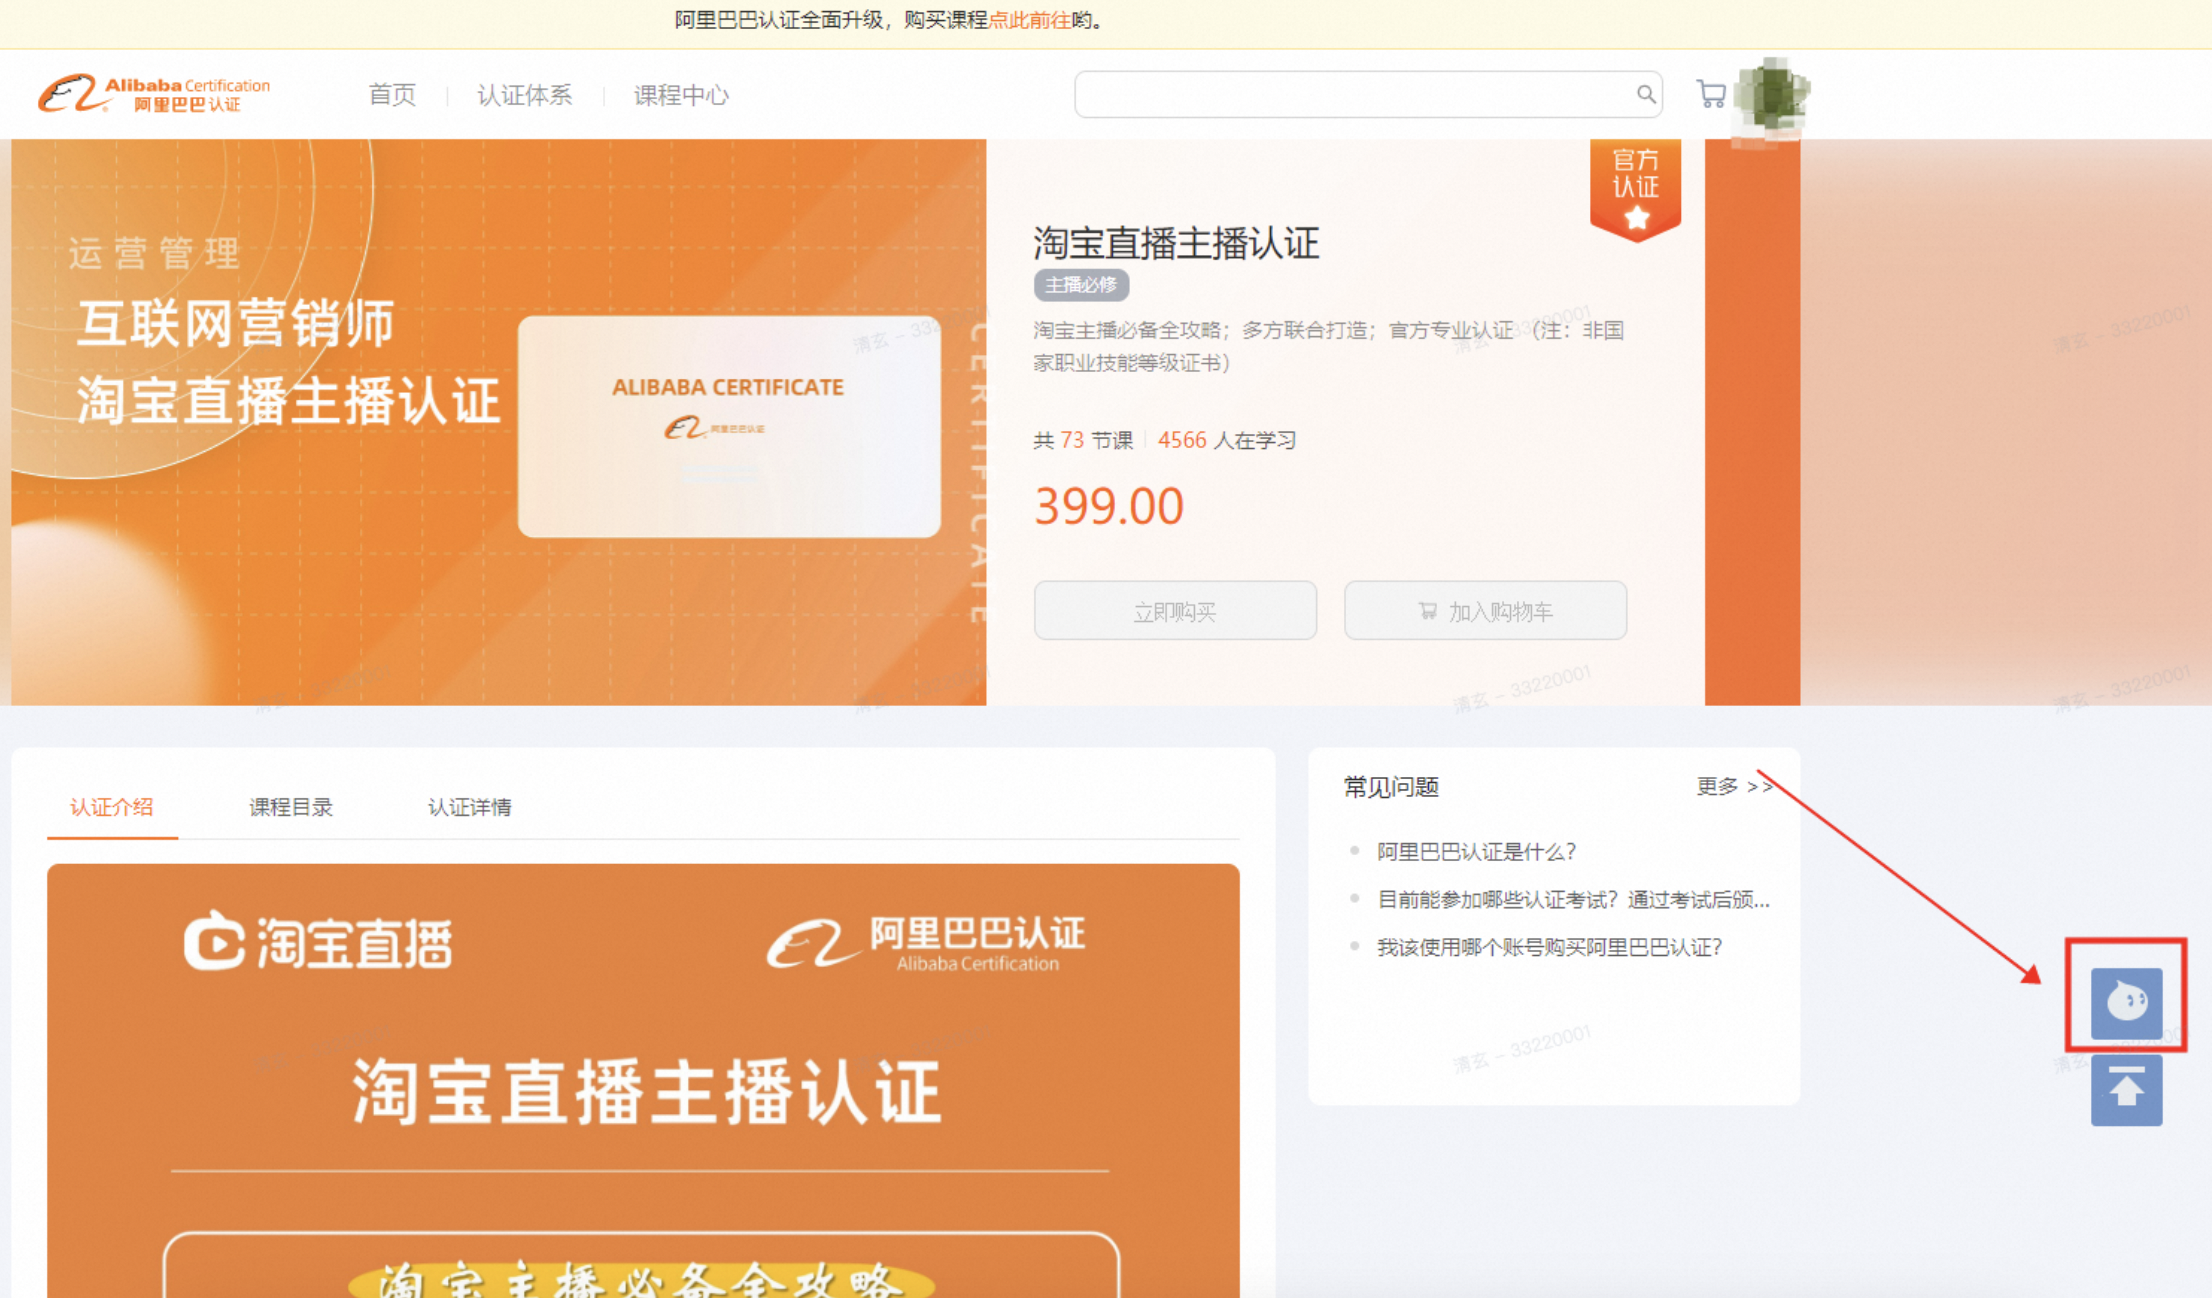This screenshot has width=2212, height=1298.
Task: Open question 目前能参加哪些认证考试?
Action: click(1573, 900)
